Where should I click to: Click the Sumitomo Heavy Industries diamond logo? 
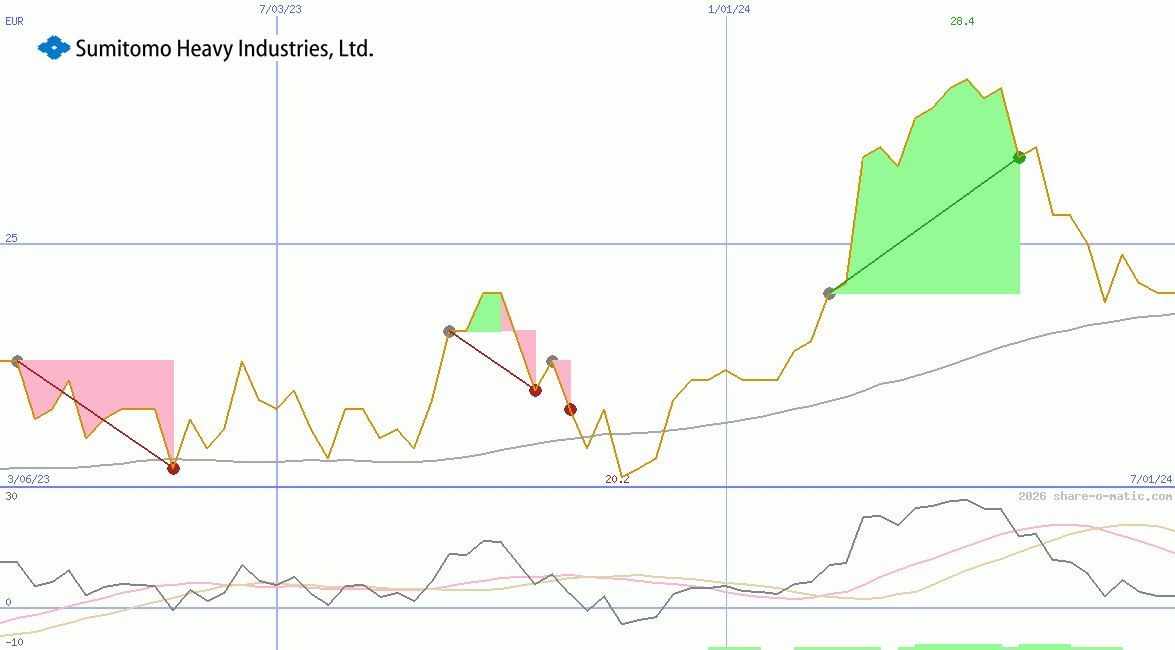(x=51, y=47)
